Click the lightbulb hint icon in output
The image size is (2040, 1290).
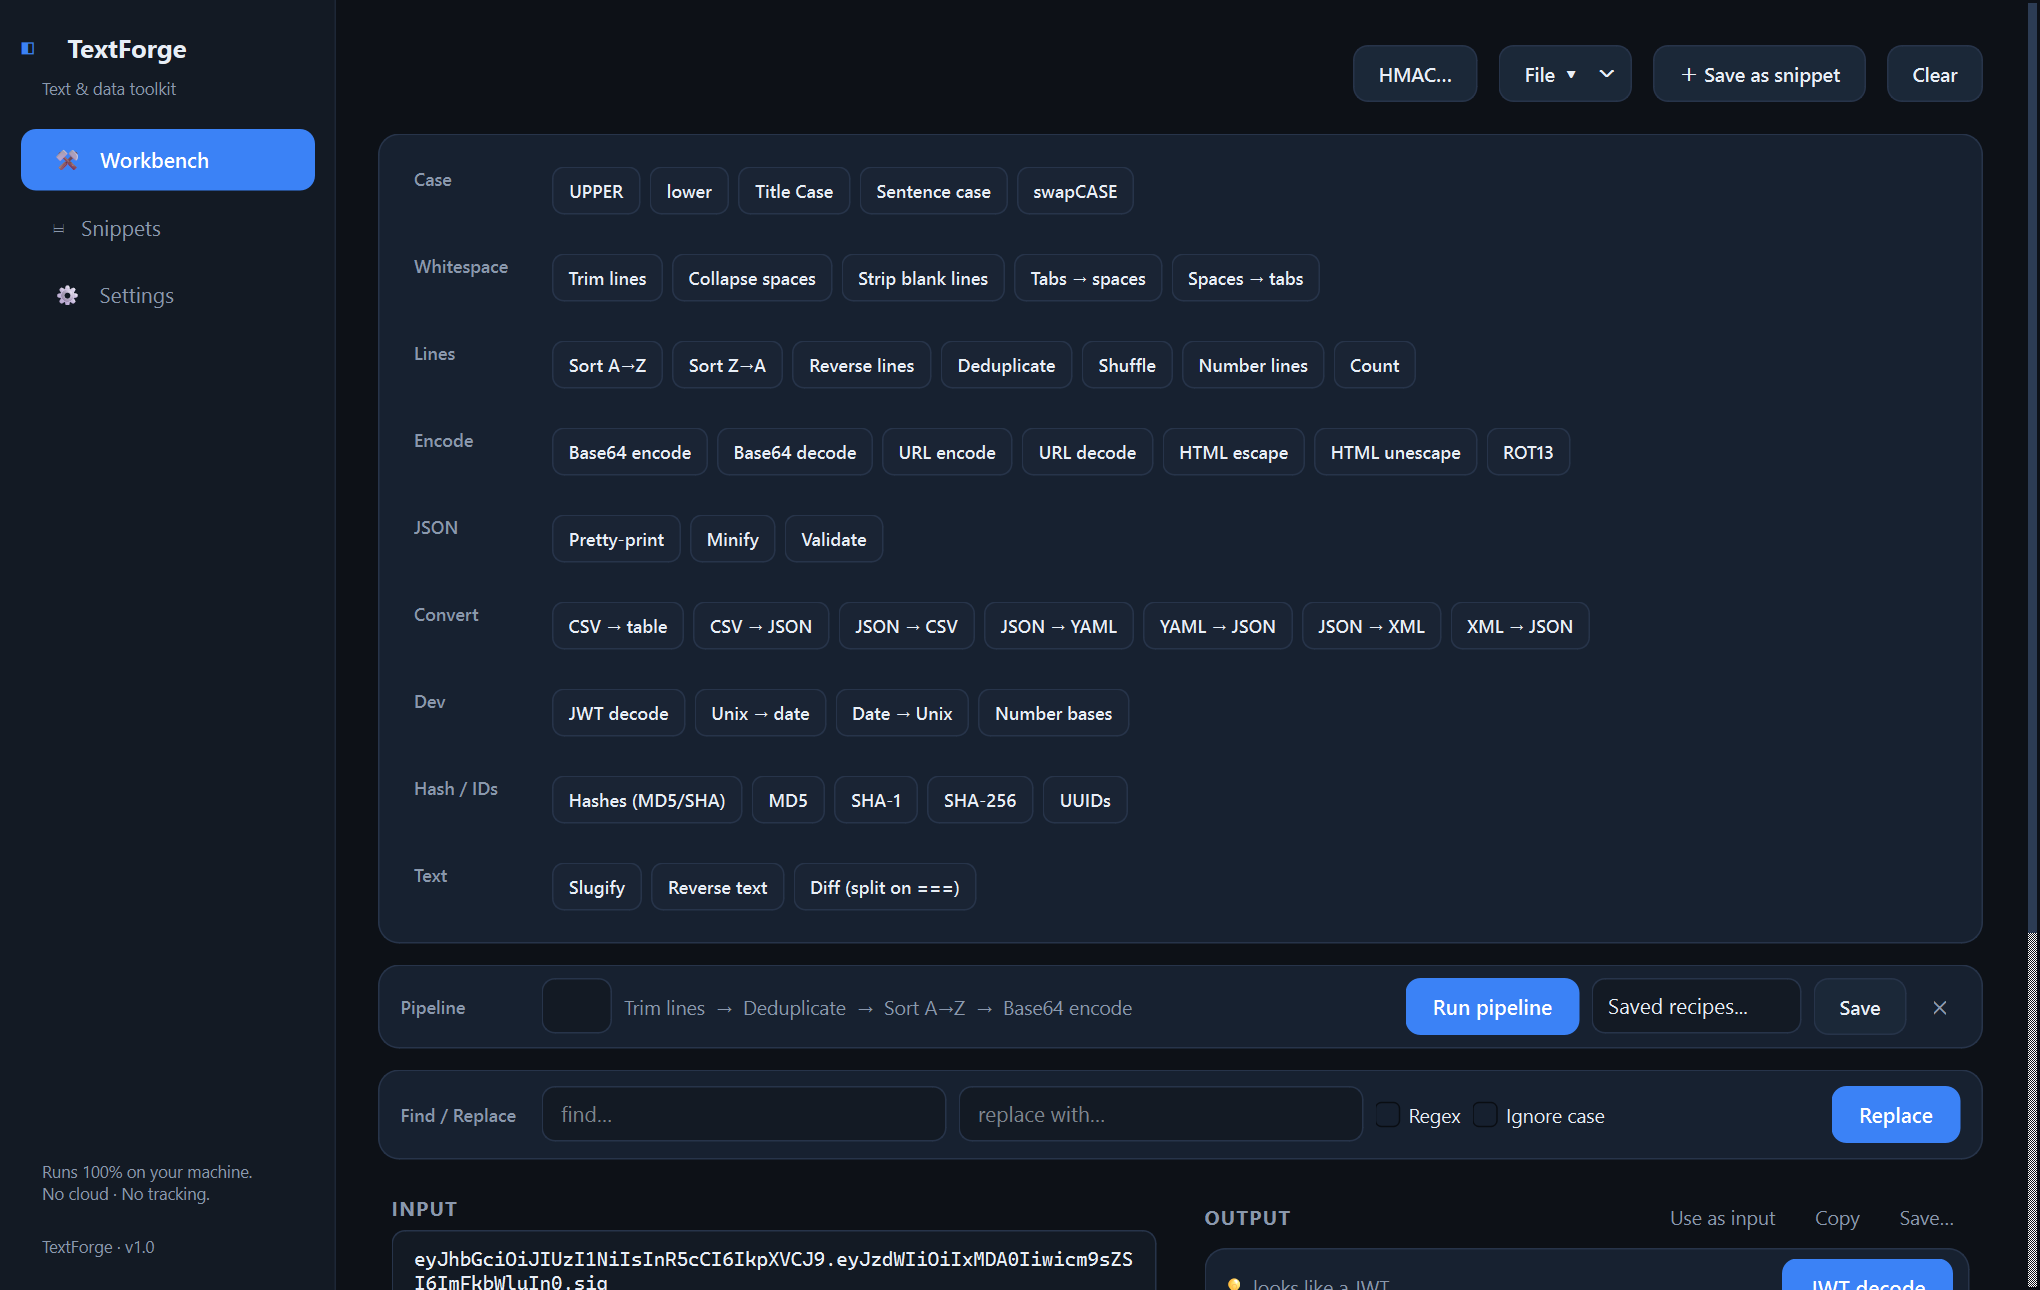(x=1234, y=1284)
